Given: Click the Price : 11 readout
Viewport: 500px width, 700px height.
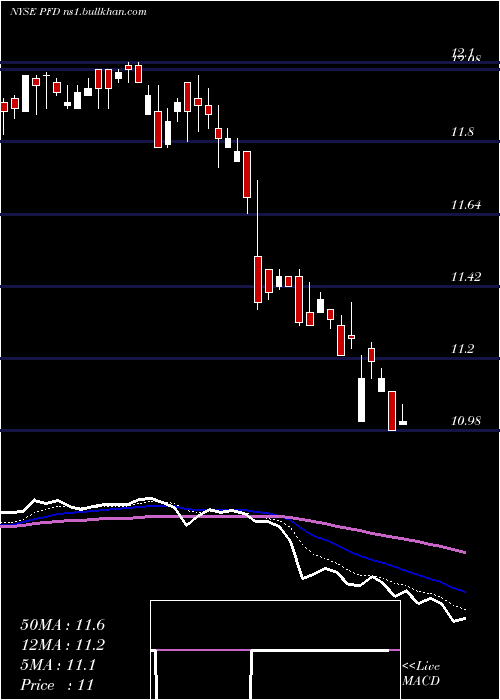Looking at the screenshot, I should [57, 685].
